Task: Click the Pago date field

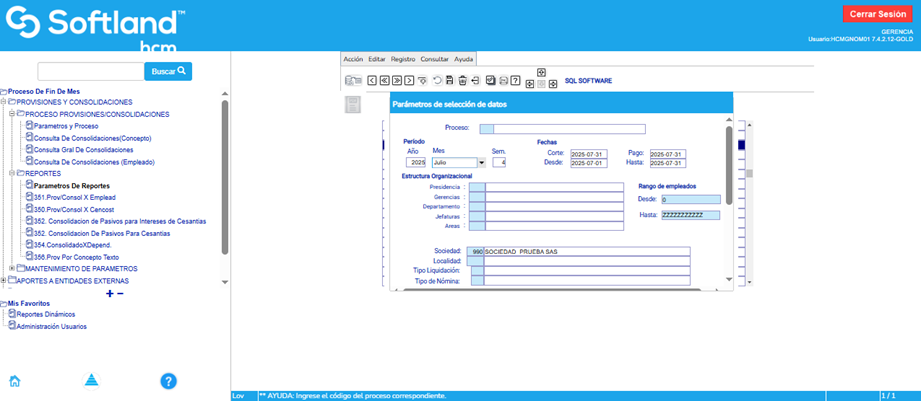Action: point(668,154)
